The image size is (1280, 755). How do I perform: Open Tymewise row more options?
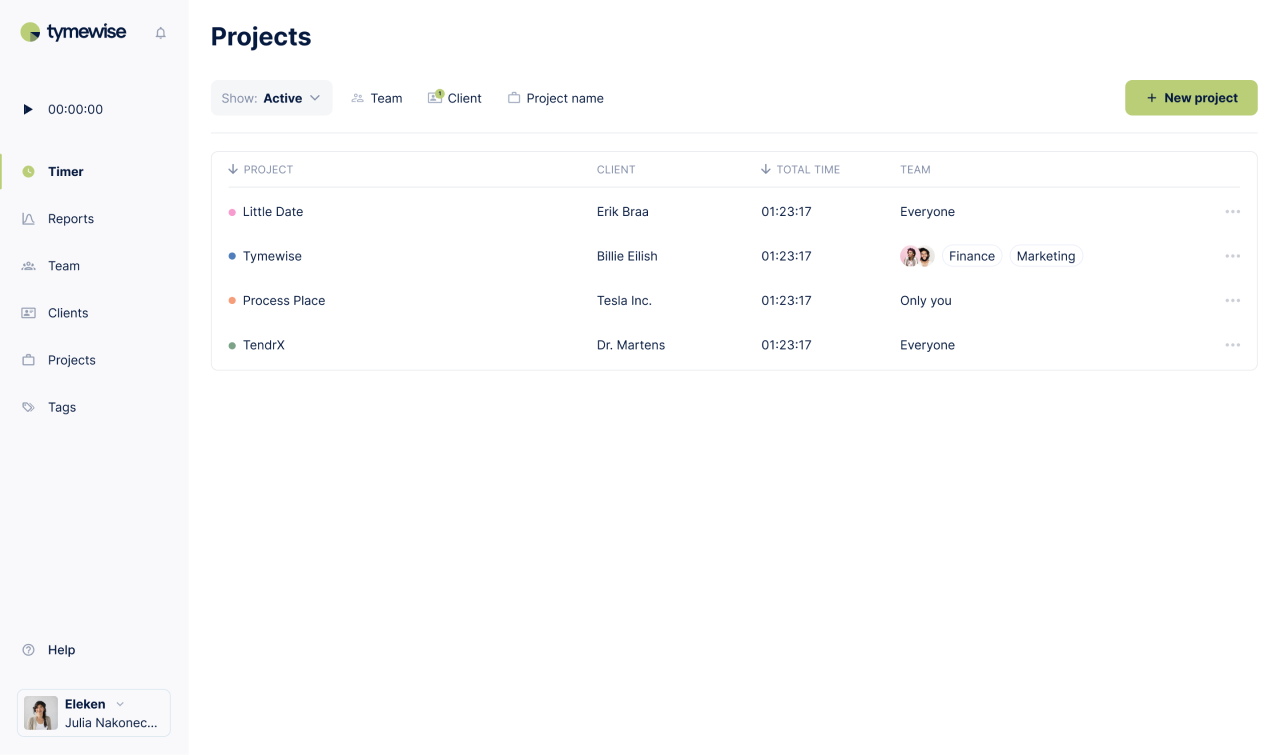1233,256
